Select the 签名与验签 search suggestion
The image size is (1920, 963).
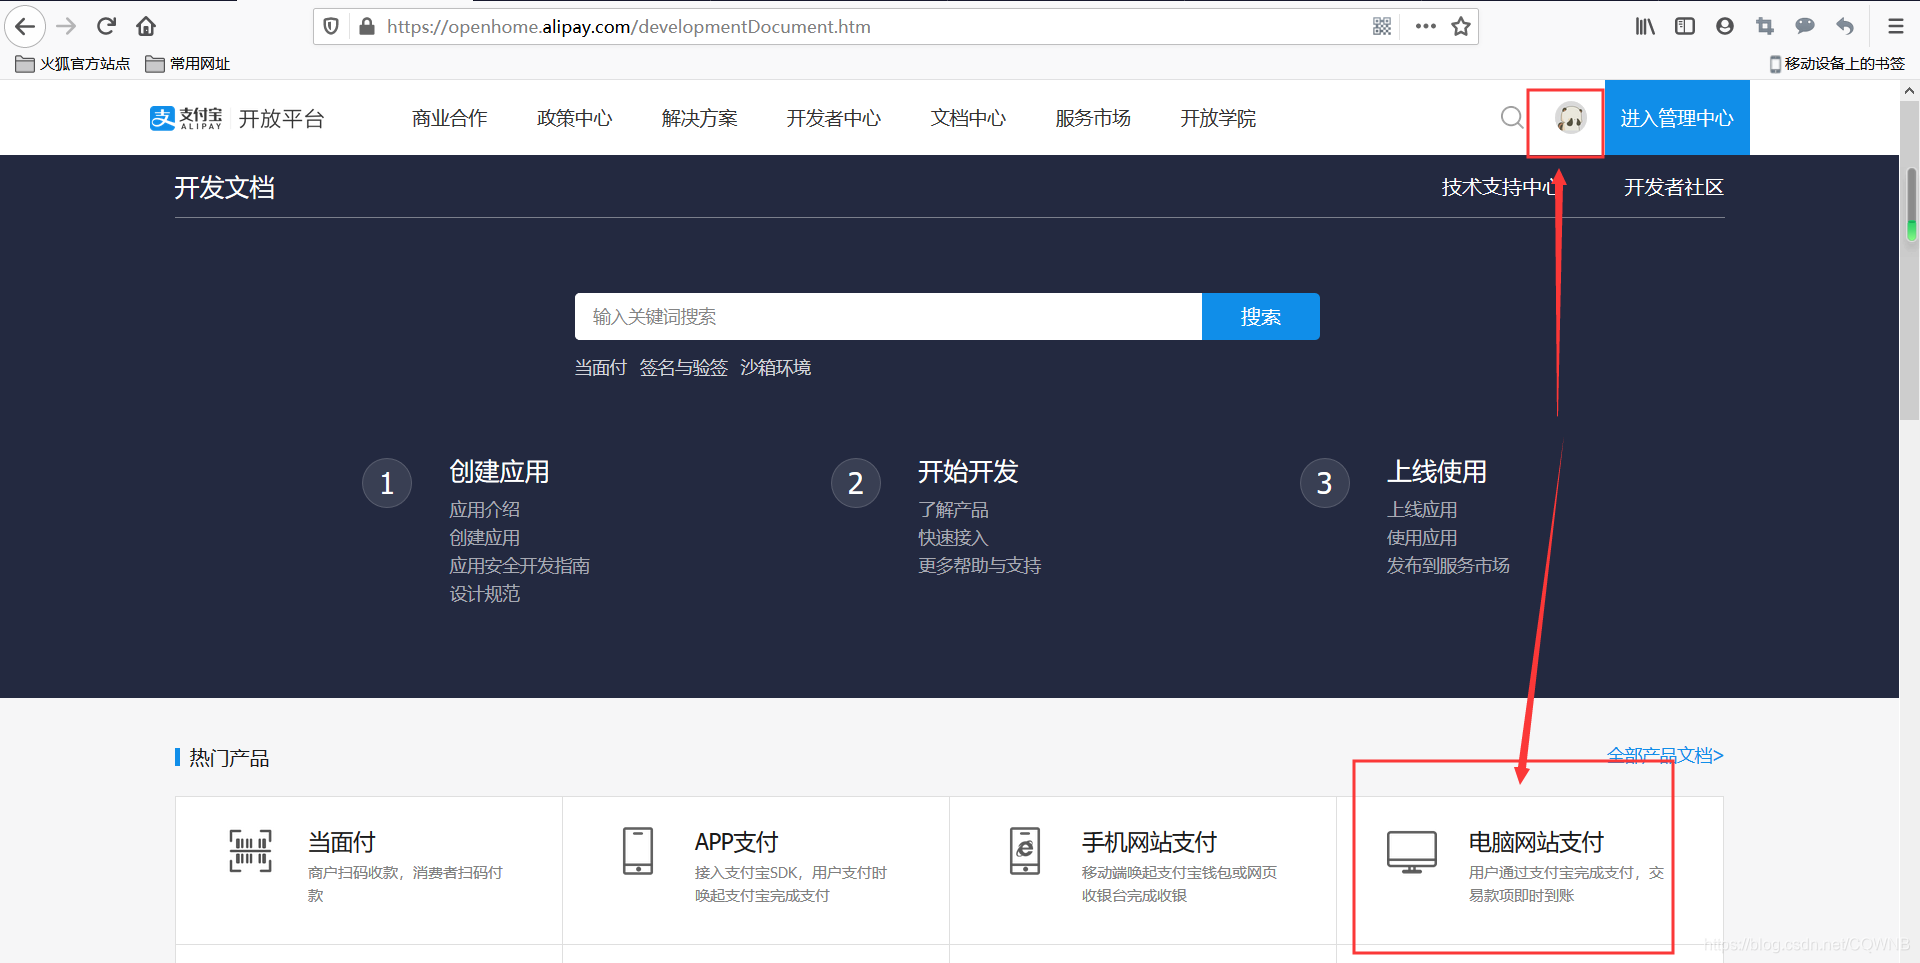coord(684,368)
